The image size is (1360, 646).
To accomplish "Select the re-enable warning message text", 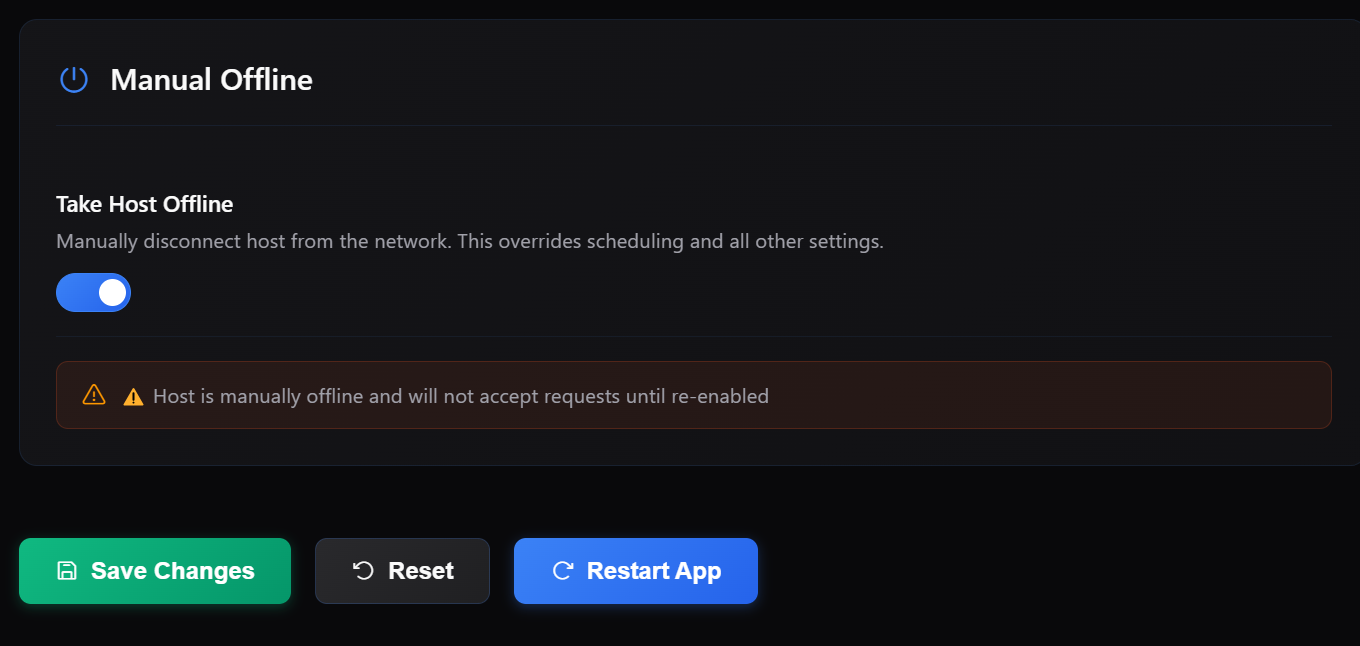I will 461,395.
